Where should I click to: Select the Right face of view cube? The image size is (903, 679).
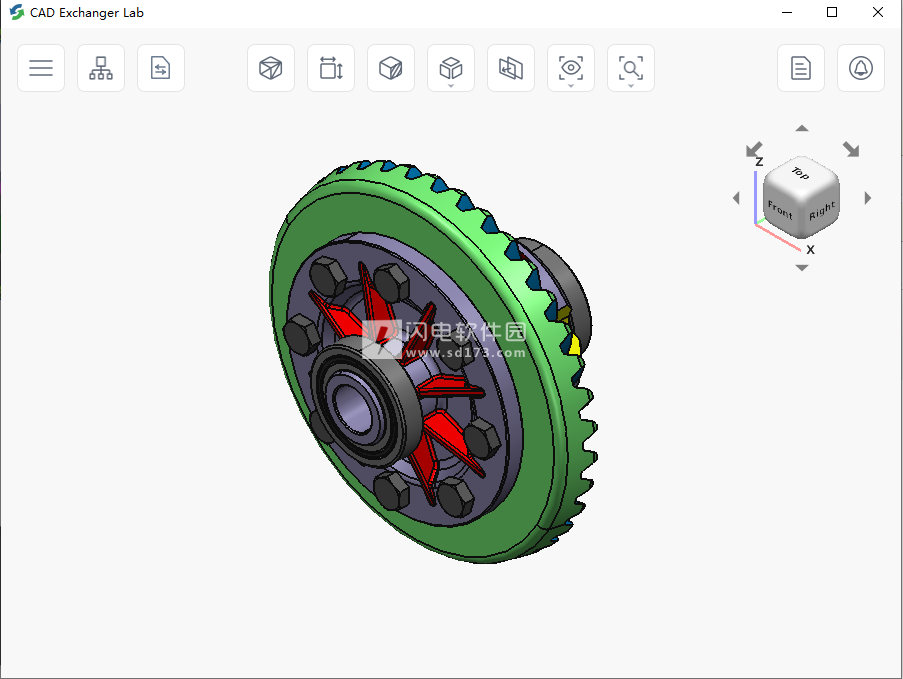(822, 211)
